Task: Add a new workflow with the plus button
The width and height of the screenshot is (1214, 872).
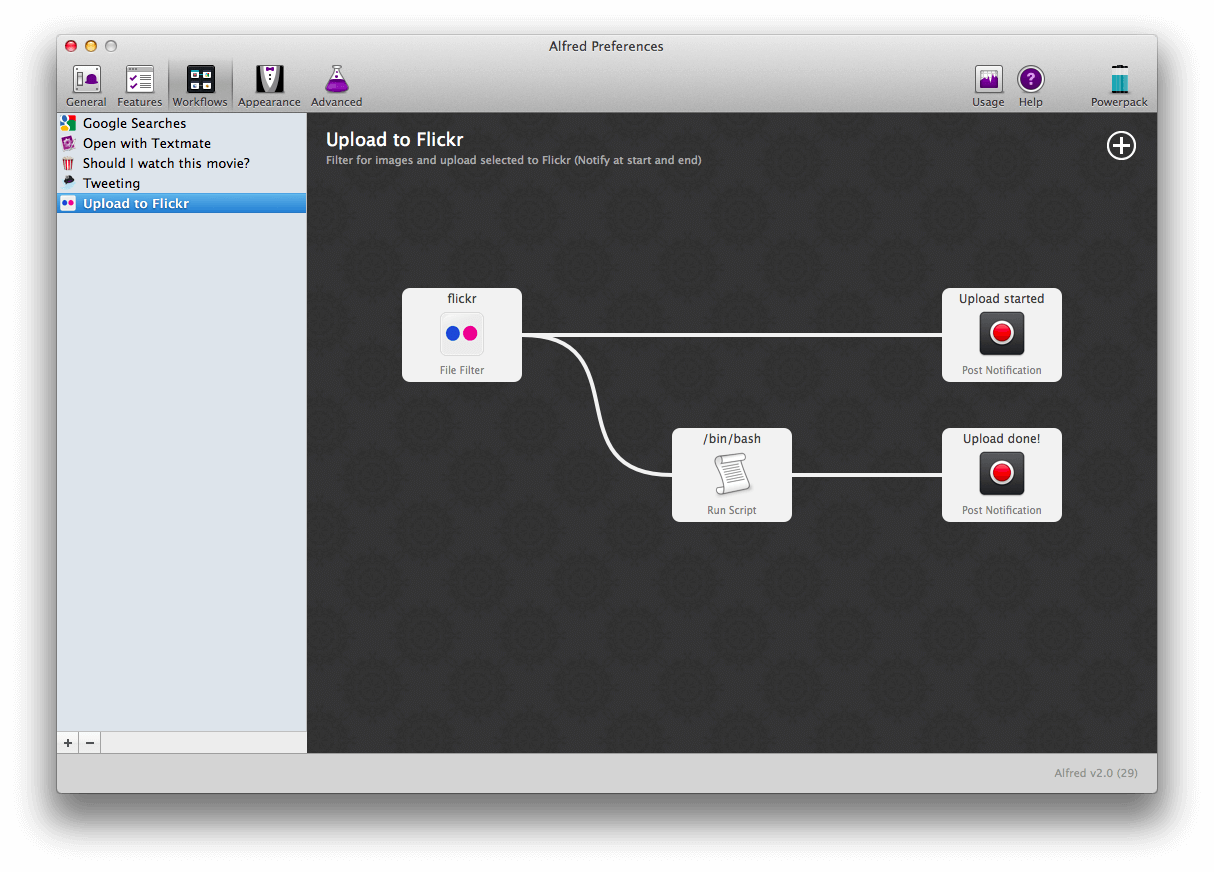Action: [67, 742]
